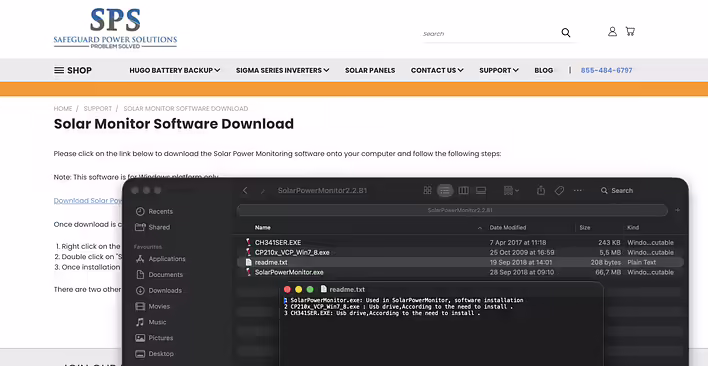Go to SUPPORT breadcrumb
Viewport: 708px width, 366px height.
[x=98, y=109]
